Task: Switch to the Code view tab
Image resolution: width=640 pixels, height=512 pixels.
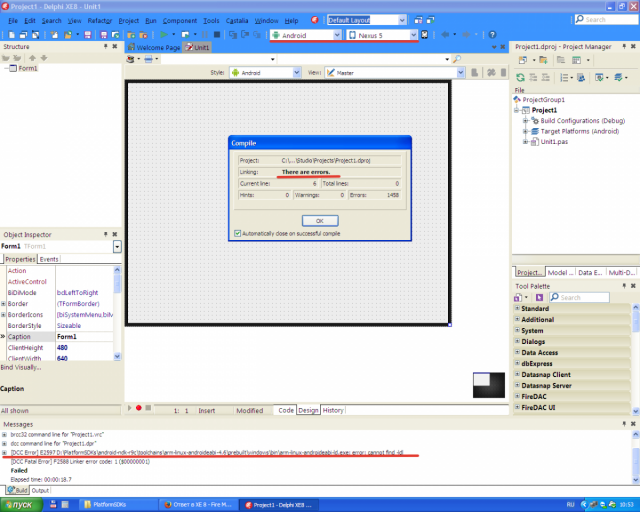Action: pos(286,410)
